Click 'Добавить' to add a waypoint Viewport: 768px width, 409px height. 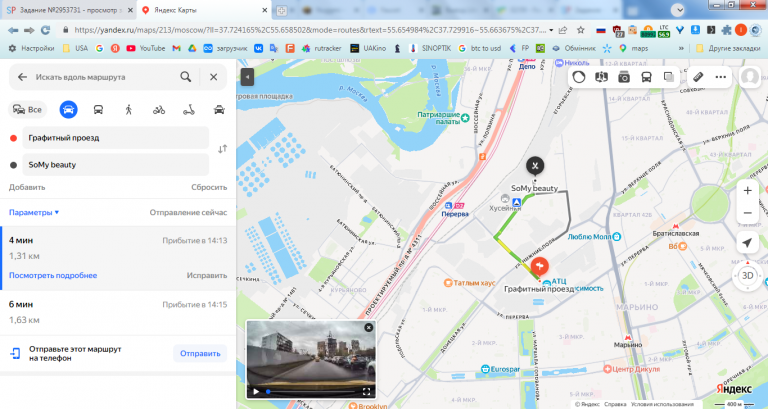pos(27,188)
